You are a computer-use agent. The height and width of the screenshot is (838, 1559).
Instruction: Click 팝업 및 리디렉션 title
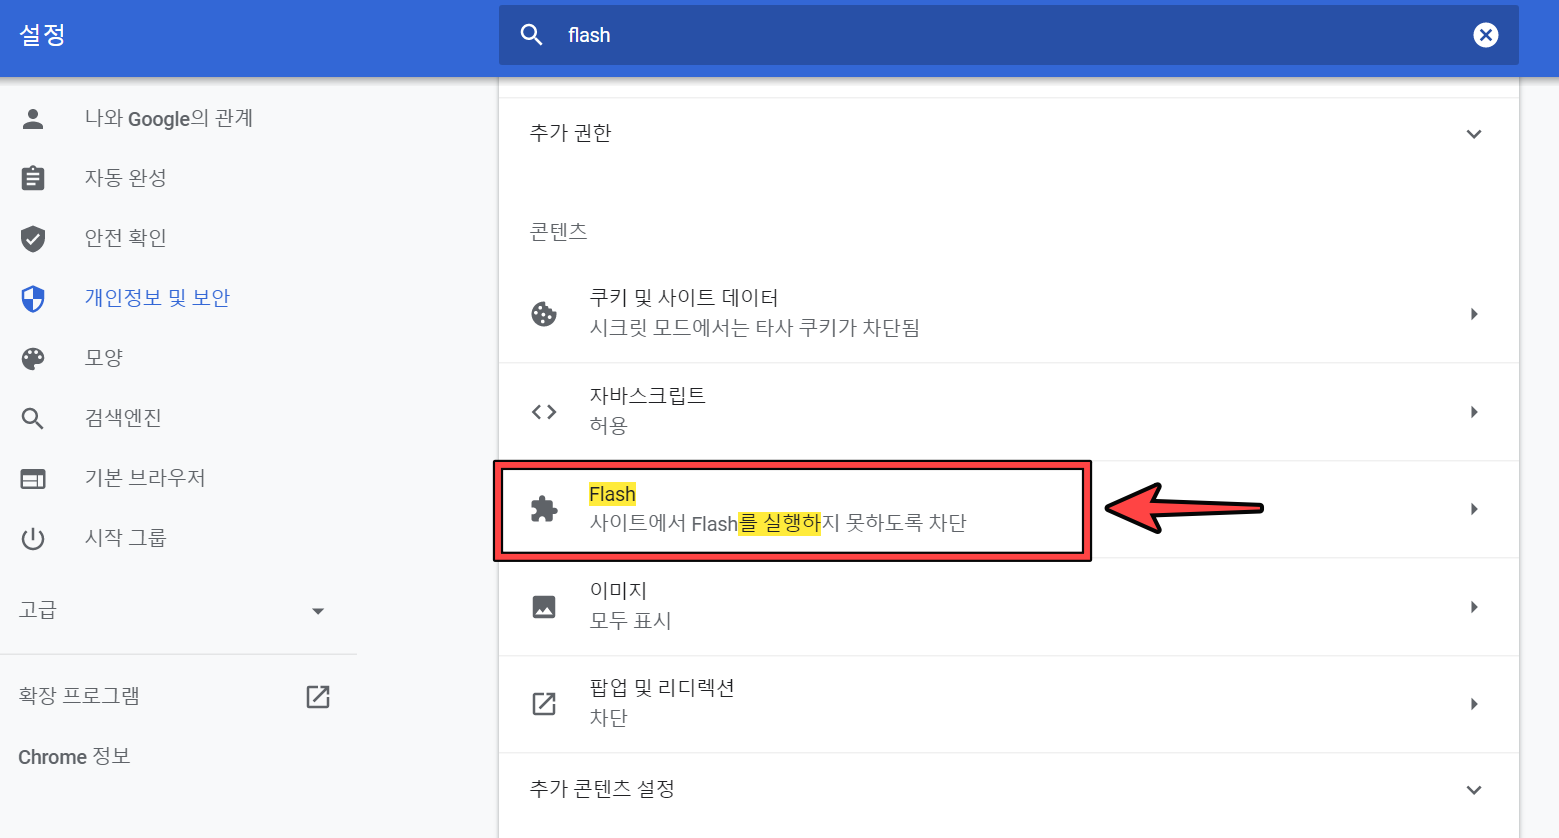(x=662, y=688)
